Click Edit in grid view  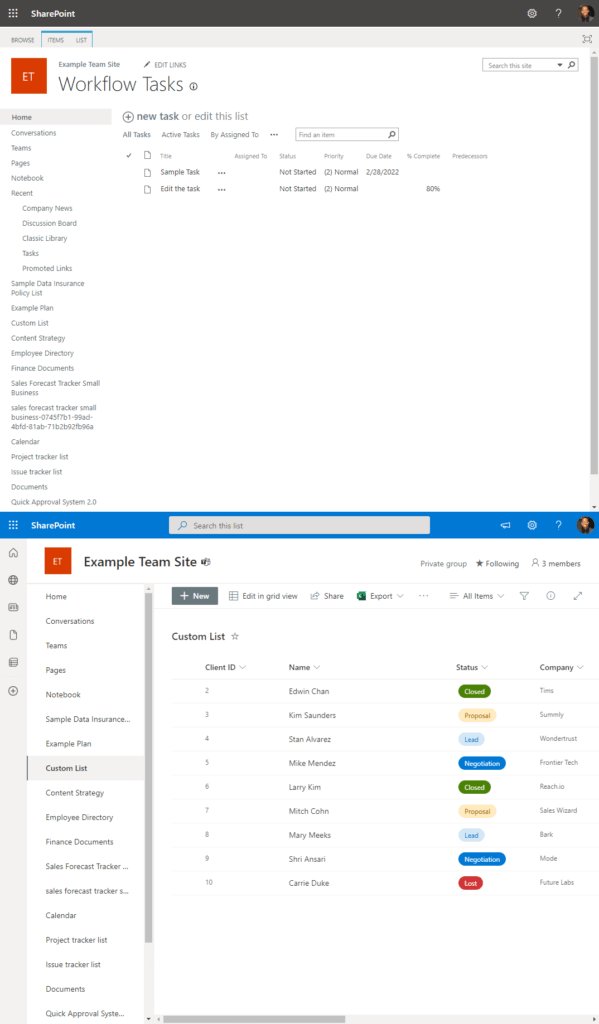pyautogui.click(x=263, y=596)
